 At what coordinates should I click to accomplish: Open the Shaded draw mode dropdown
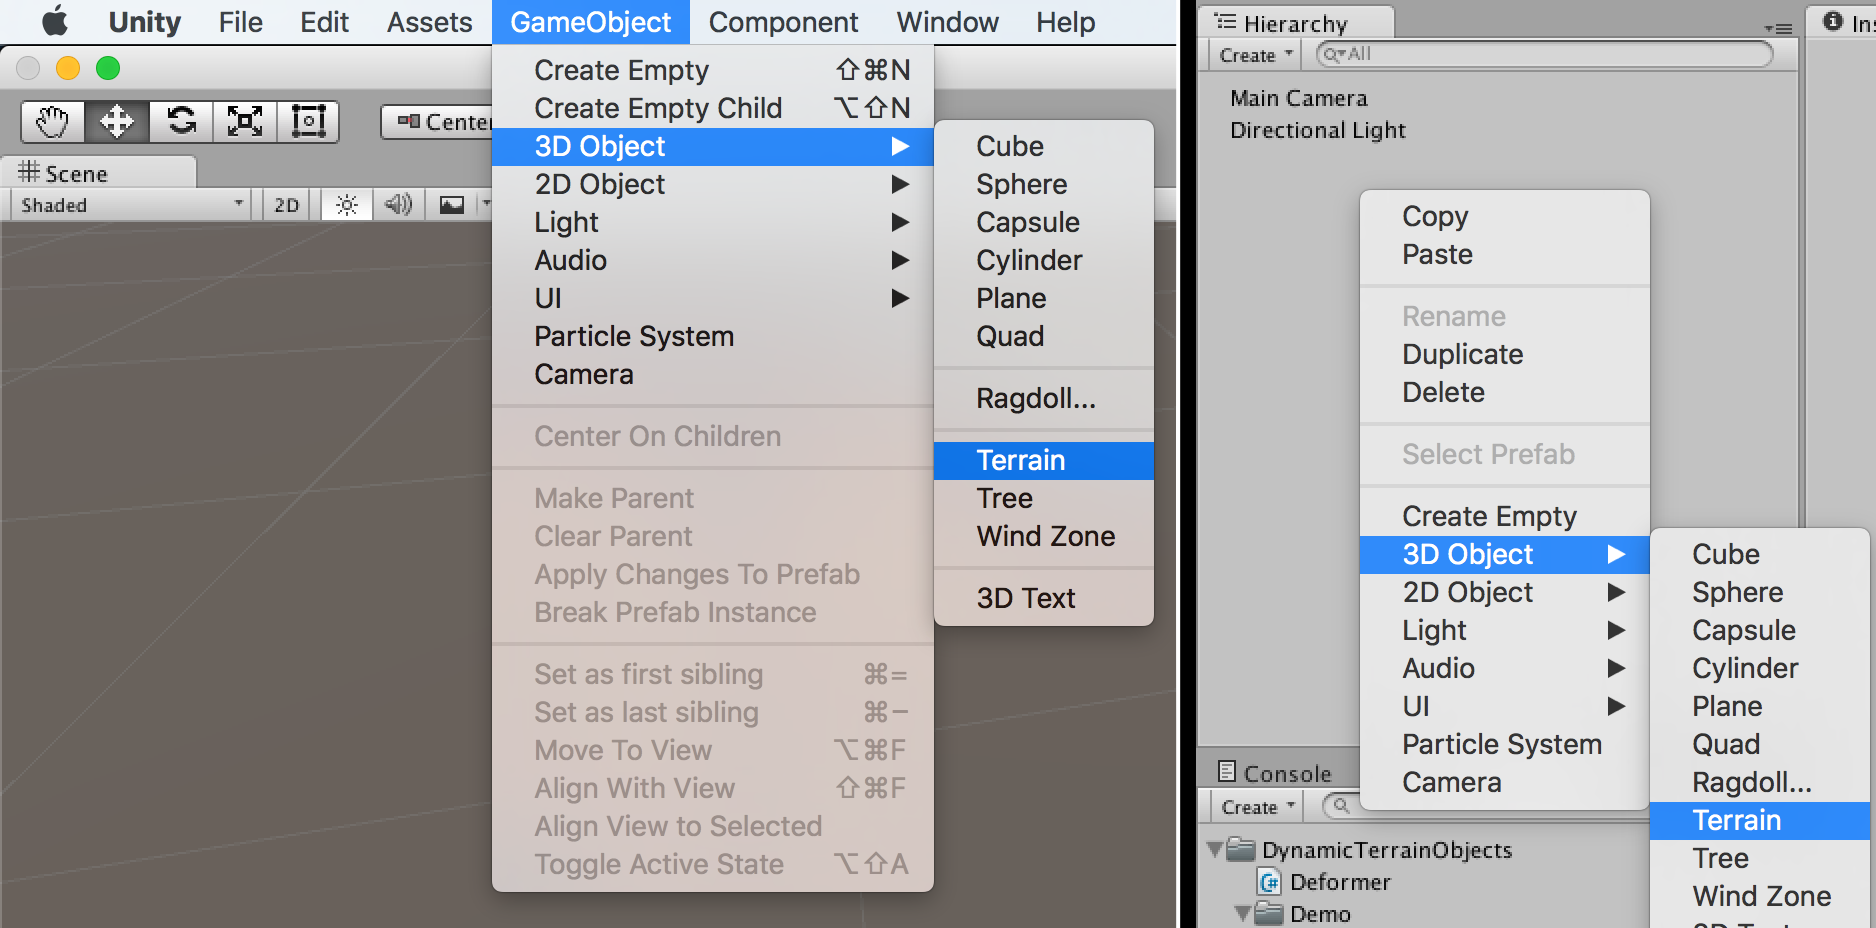click(130, 205)
